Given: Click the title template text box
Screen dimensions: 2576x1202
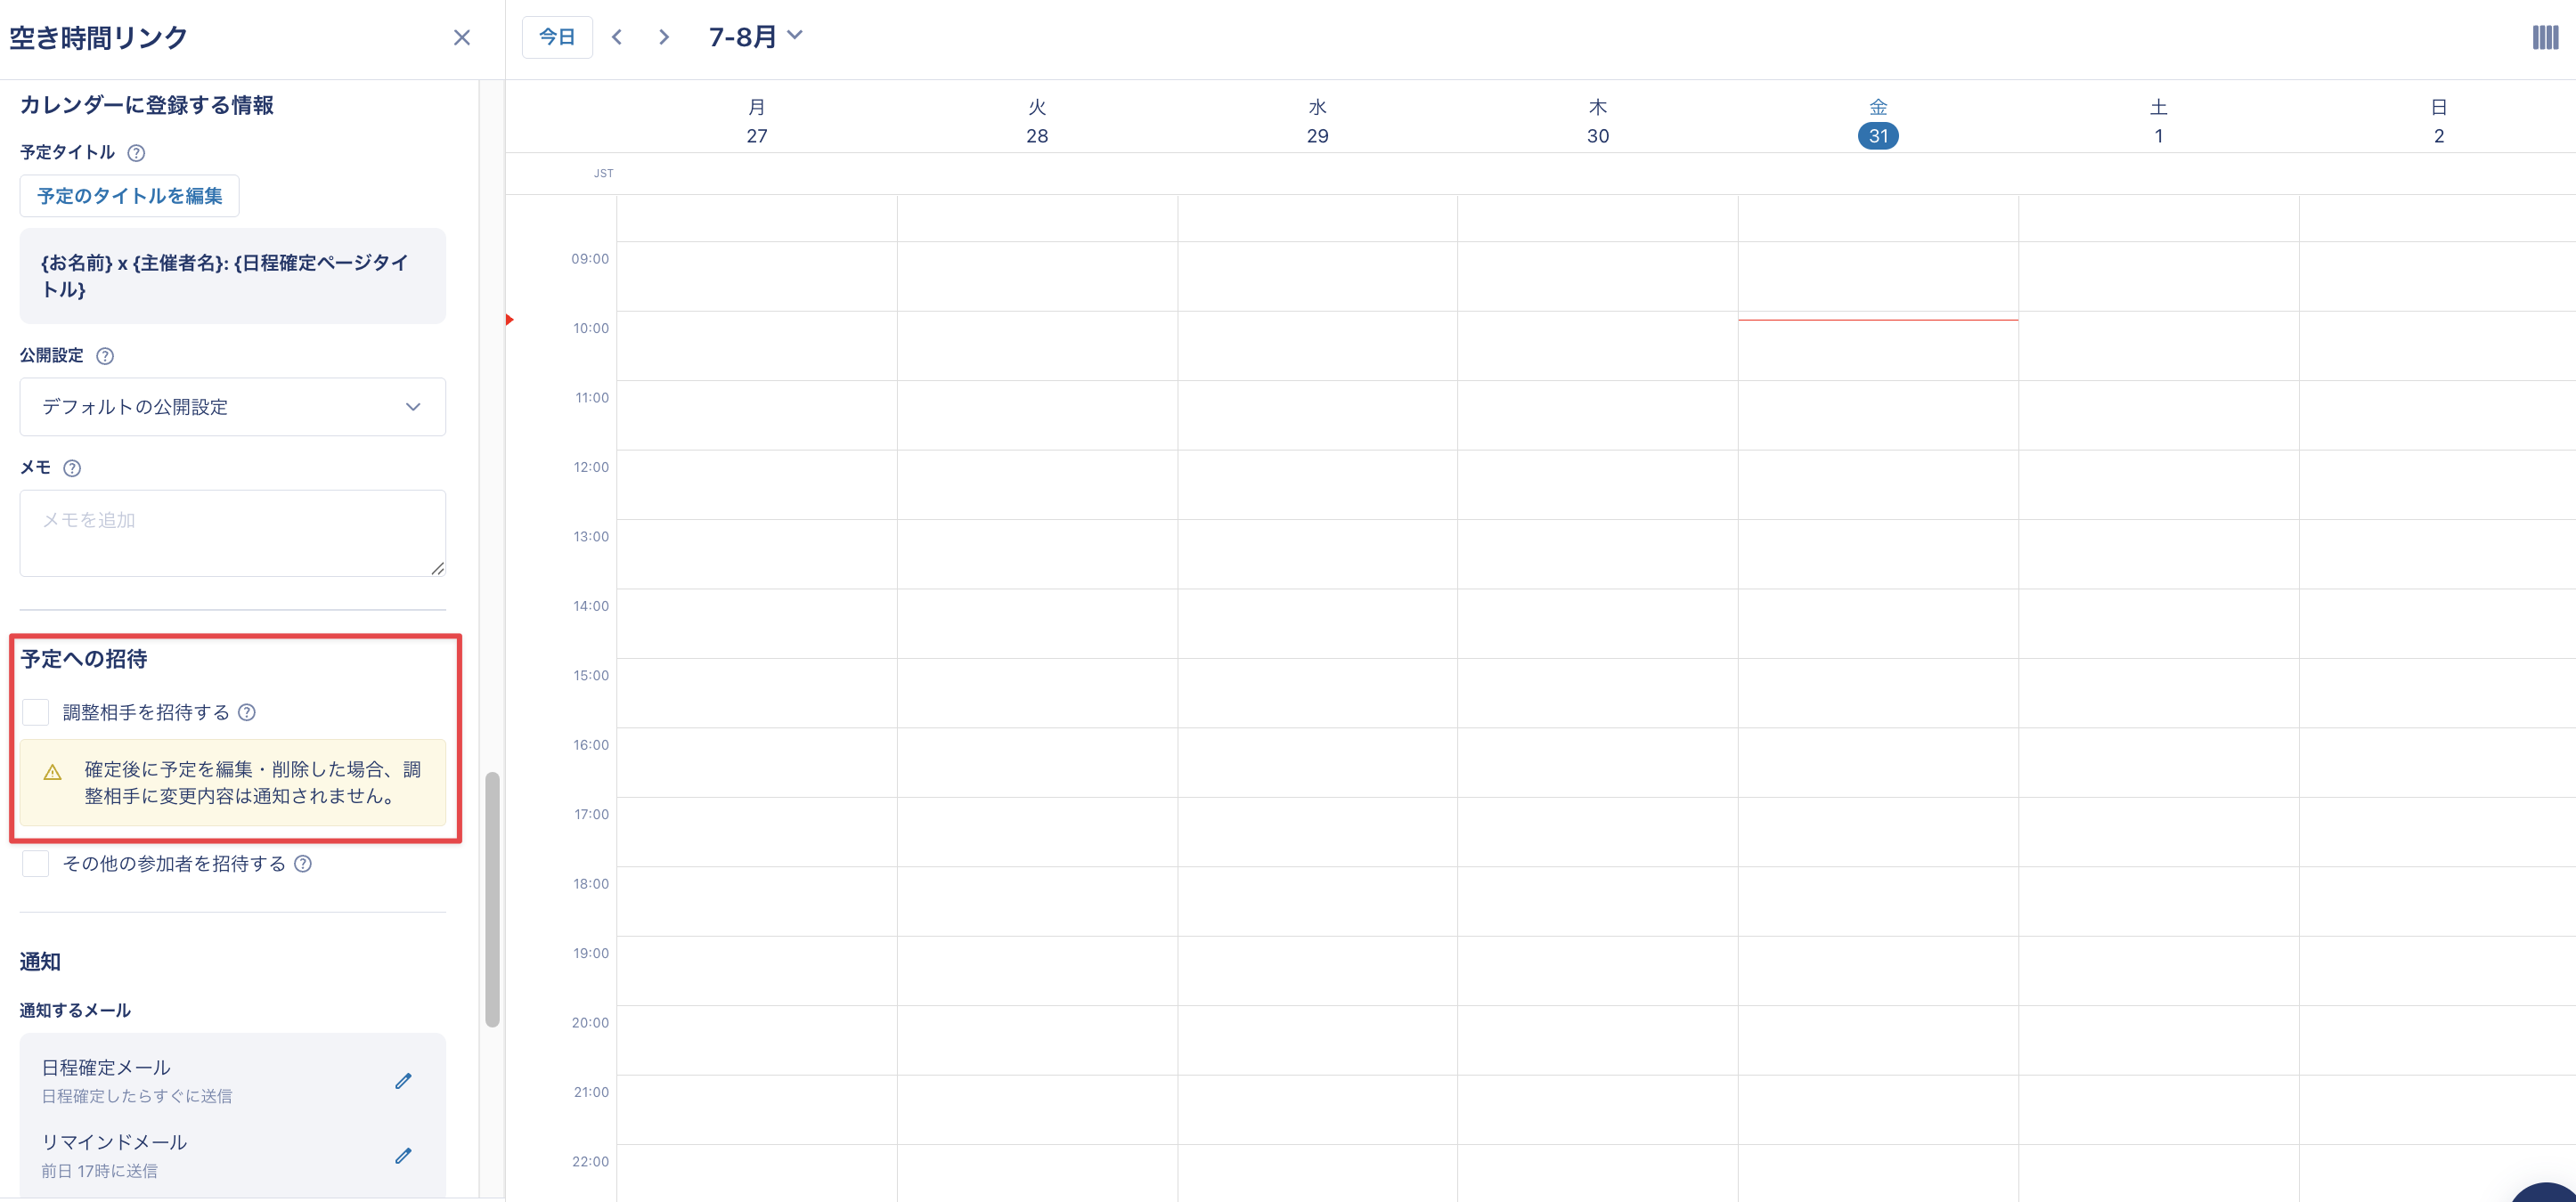Looking at the screenshot, I should tap(233, 276).
